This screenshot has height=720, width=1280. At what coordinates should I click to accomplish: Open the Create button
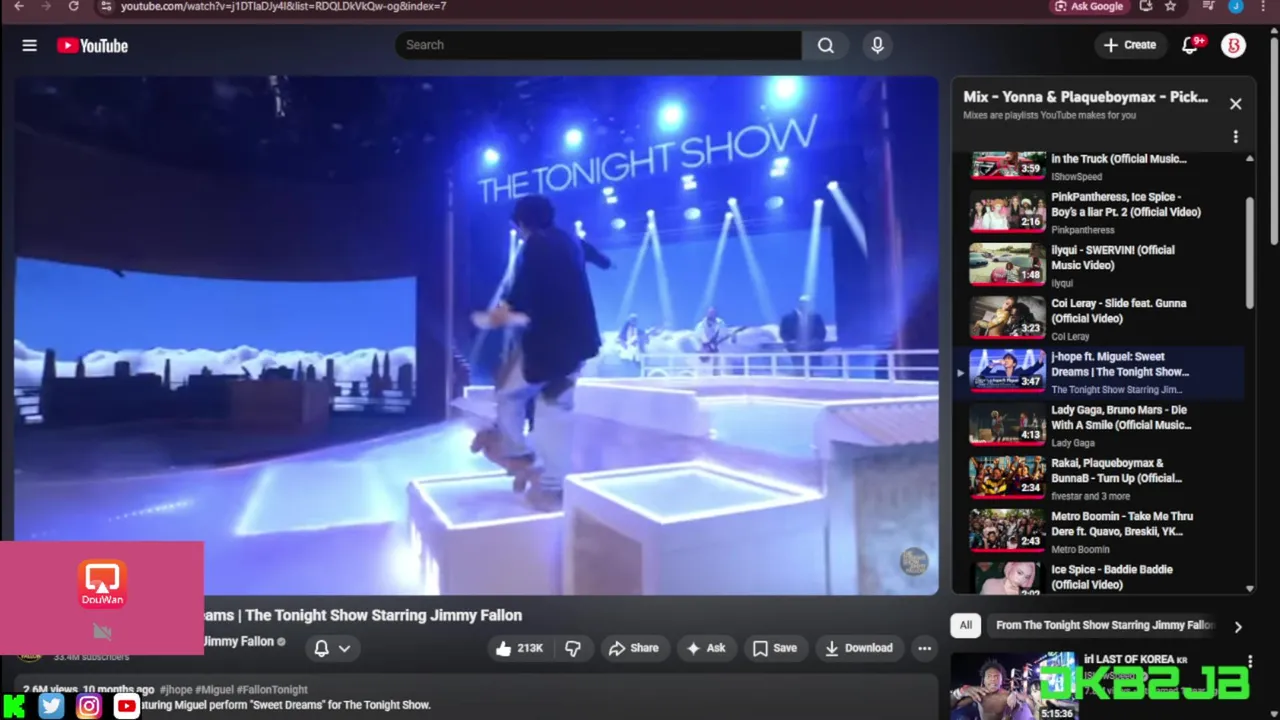point(1130,45)
